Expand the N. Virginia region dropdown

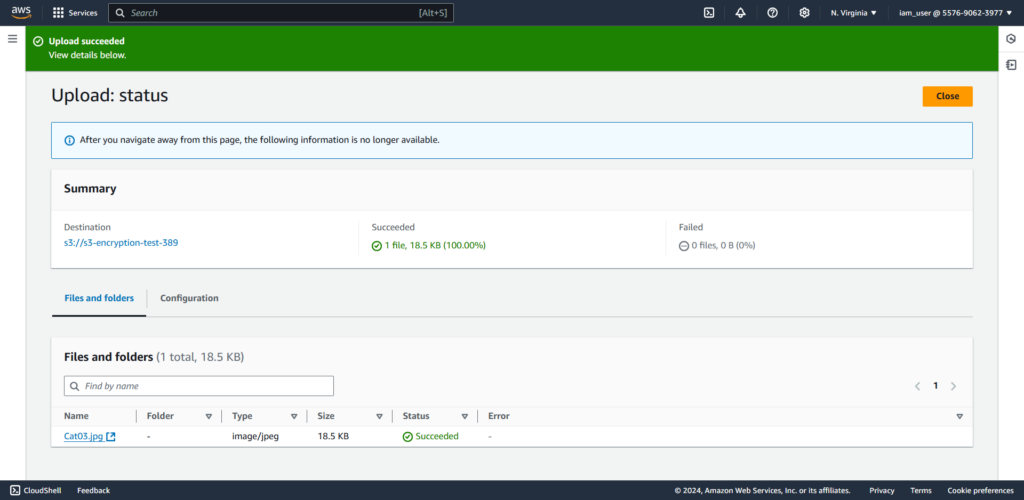[853, 13]
